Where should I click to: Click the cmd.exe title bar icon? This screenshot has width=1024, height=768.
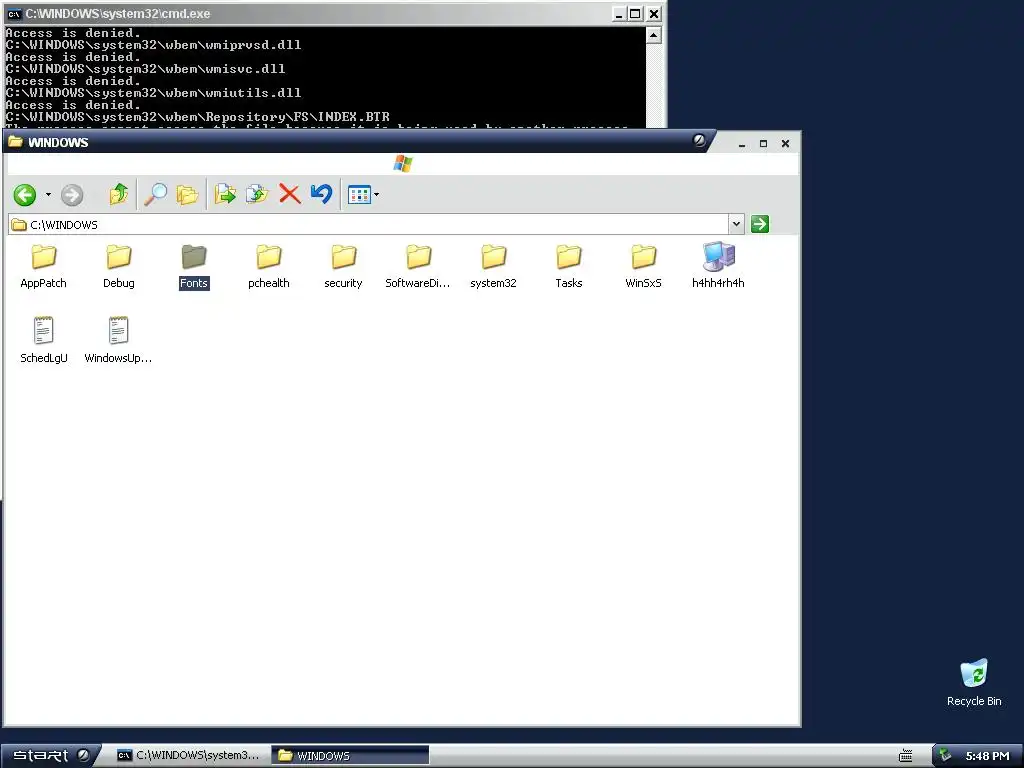click(x=14, y=14)
